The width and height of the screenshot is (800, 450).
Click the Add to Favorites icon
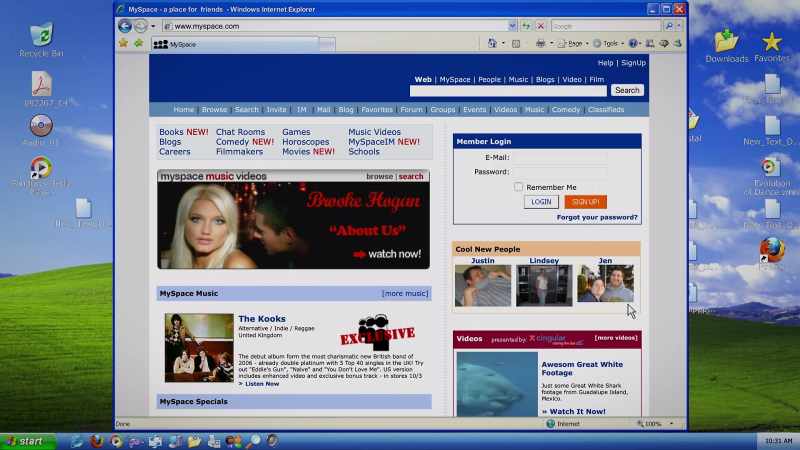point(138,43)
